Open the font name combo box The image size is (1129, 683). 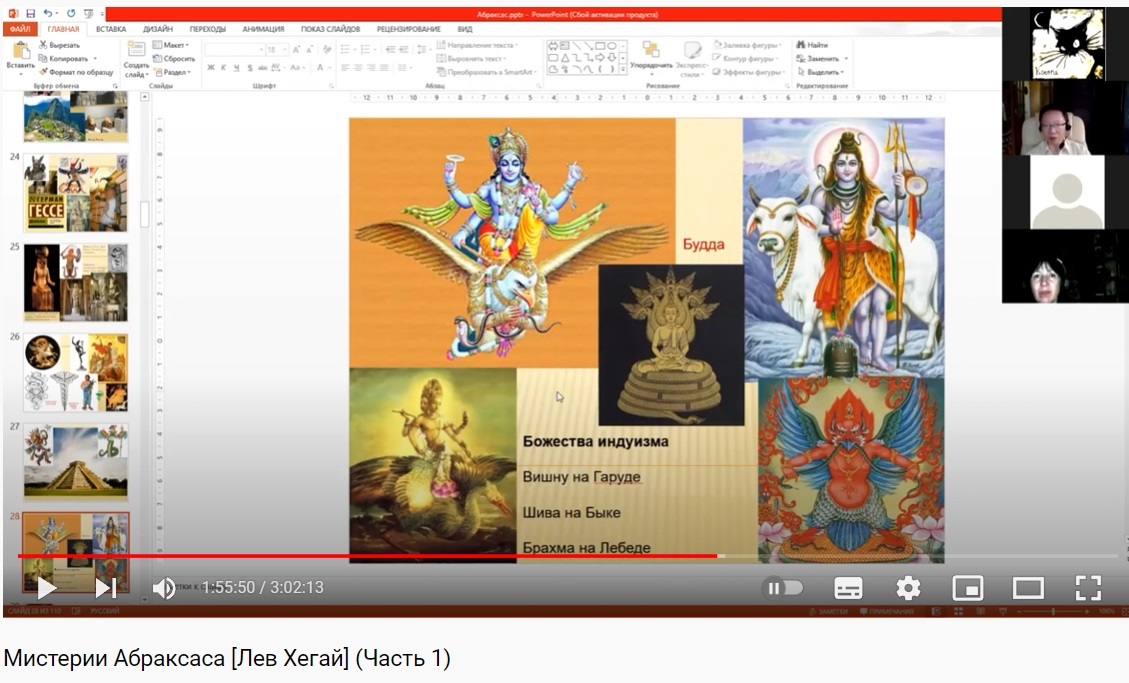(234, 49)
